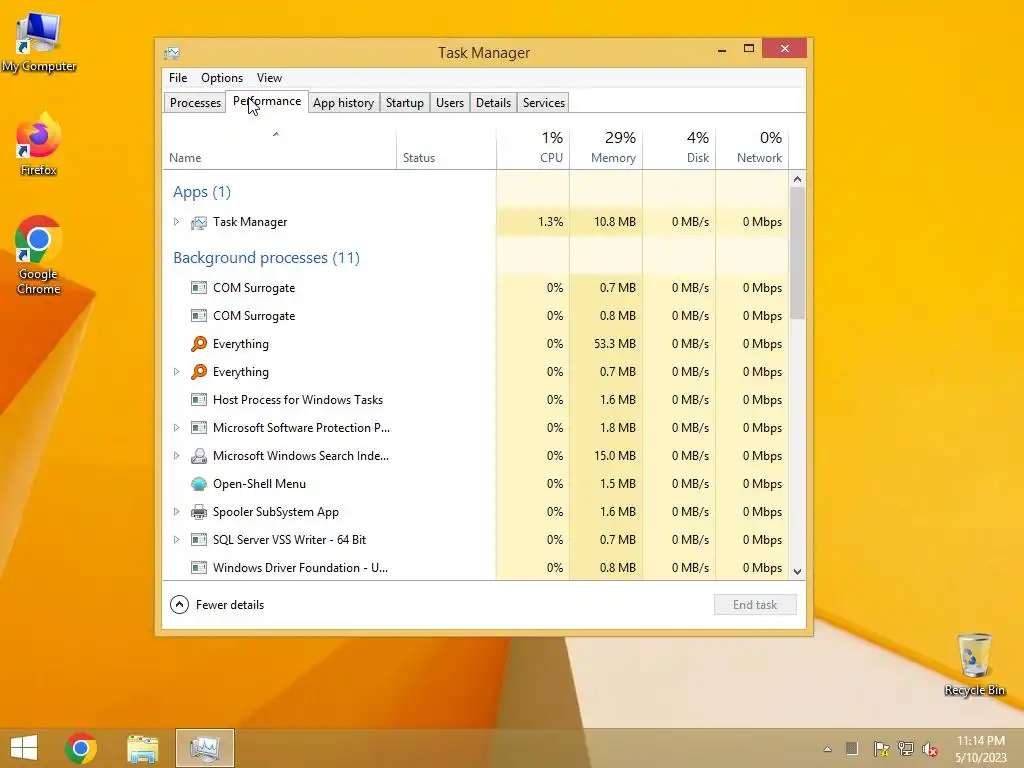Click the Task Manager title bar icon
The width and height of the screenshot is (1024, 768).
pos(172,53)
